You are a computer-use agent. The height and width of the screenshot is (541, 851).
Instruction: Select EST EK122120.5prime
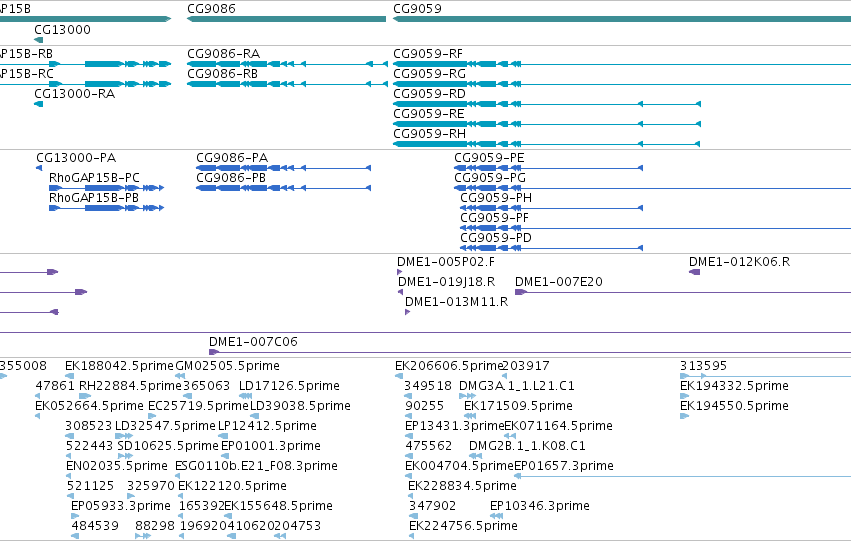(x=232, y=486)
